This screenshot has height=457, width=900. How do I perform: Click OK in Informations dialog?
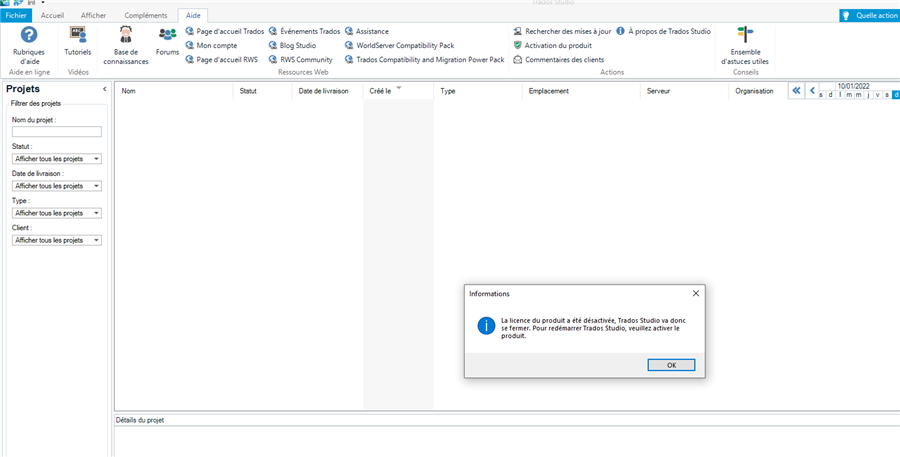(671, 365)
